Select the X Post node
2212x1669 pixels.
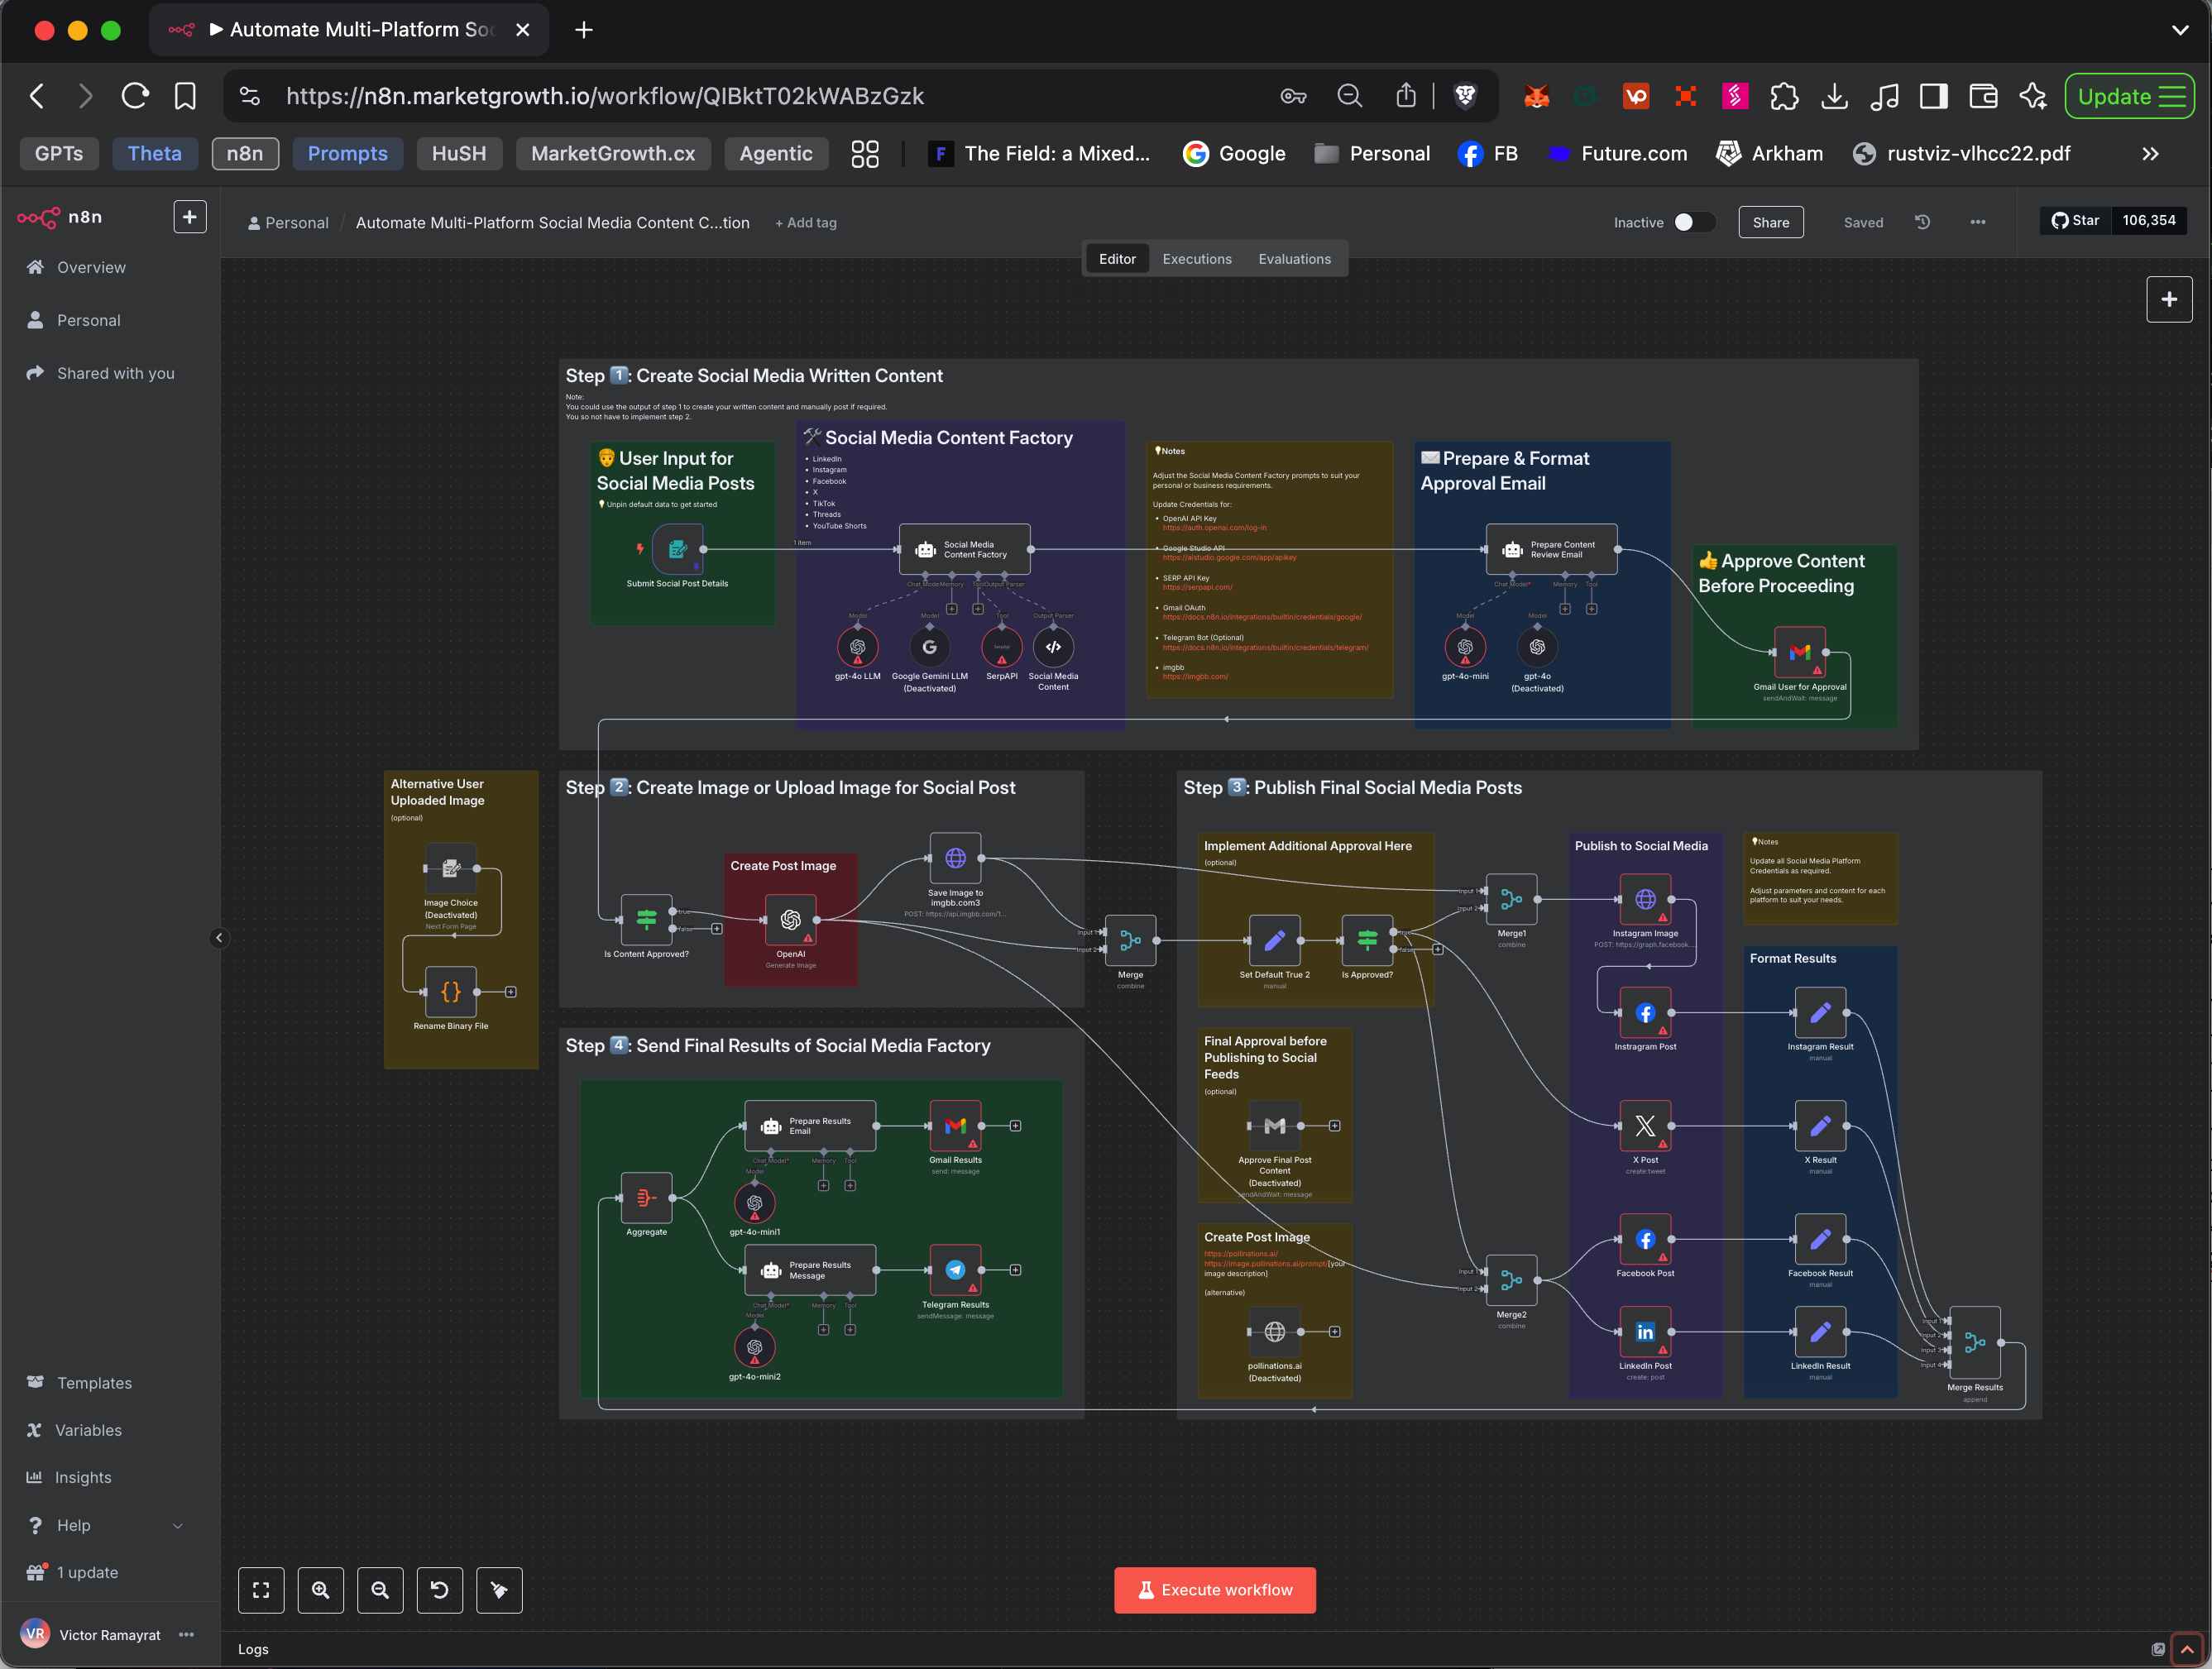pos(1645,1126)
